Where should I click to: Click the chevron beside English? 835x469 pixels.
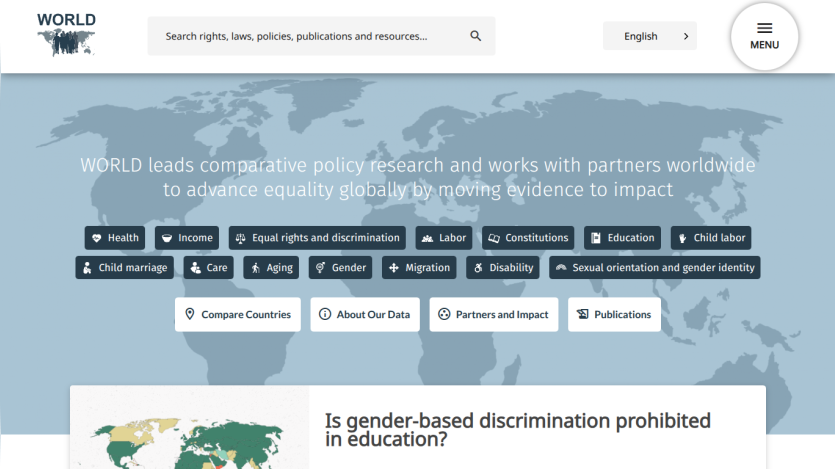(686, 36)
